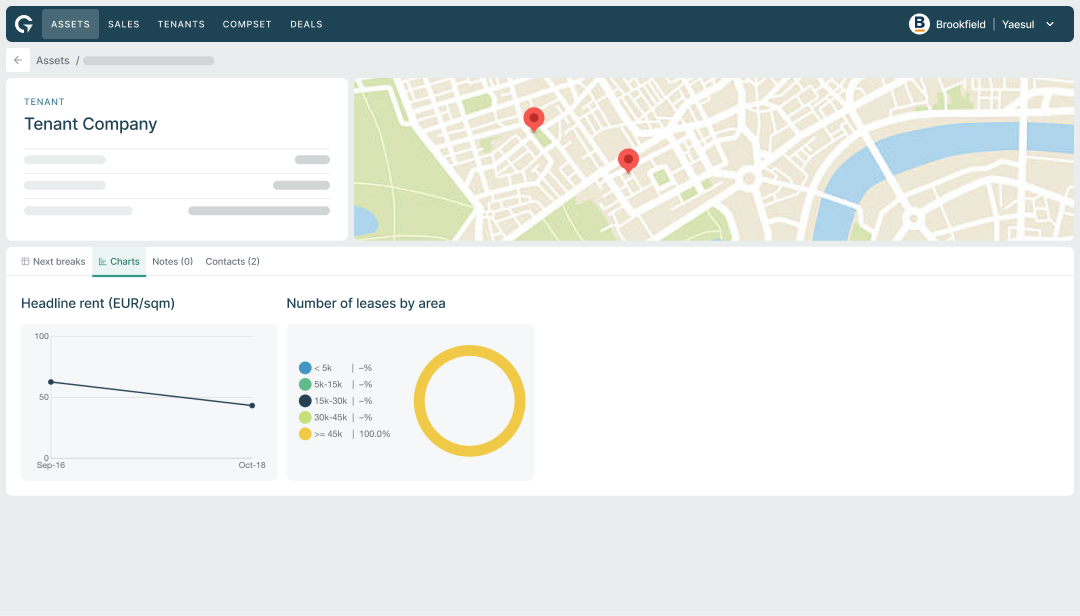Open the user account dropdown chevron

point(1050,24)
